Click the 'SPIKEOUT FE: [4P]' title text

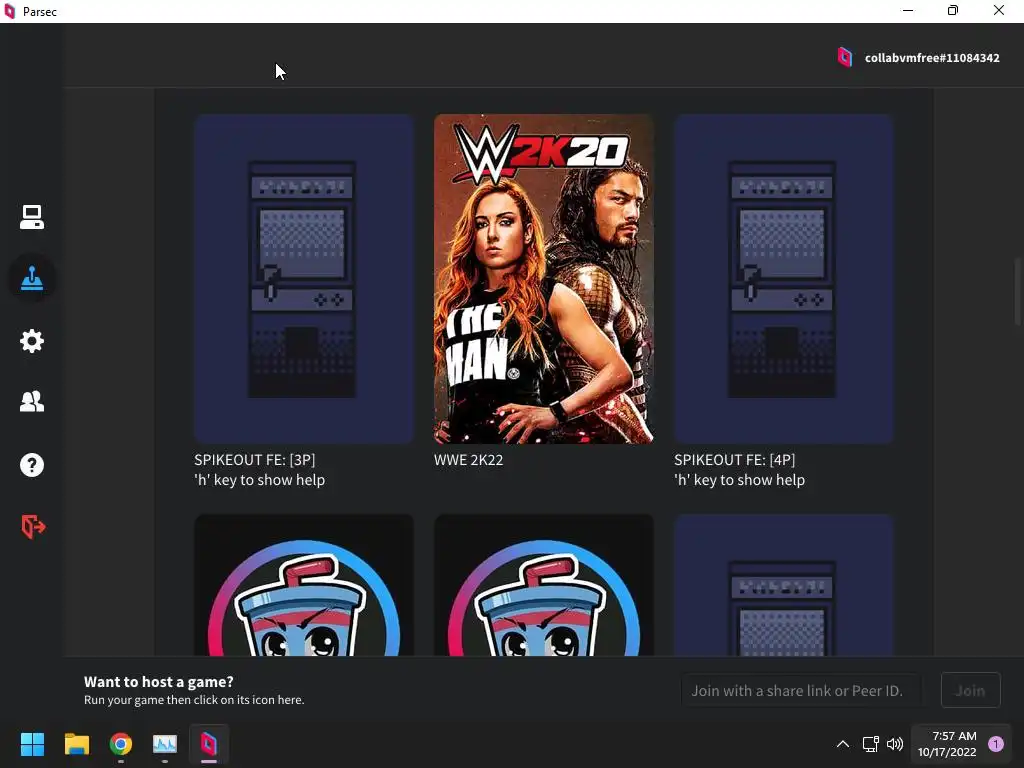735,460
